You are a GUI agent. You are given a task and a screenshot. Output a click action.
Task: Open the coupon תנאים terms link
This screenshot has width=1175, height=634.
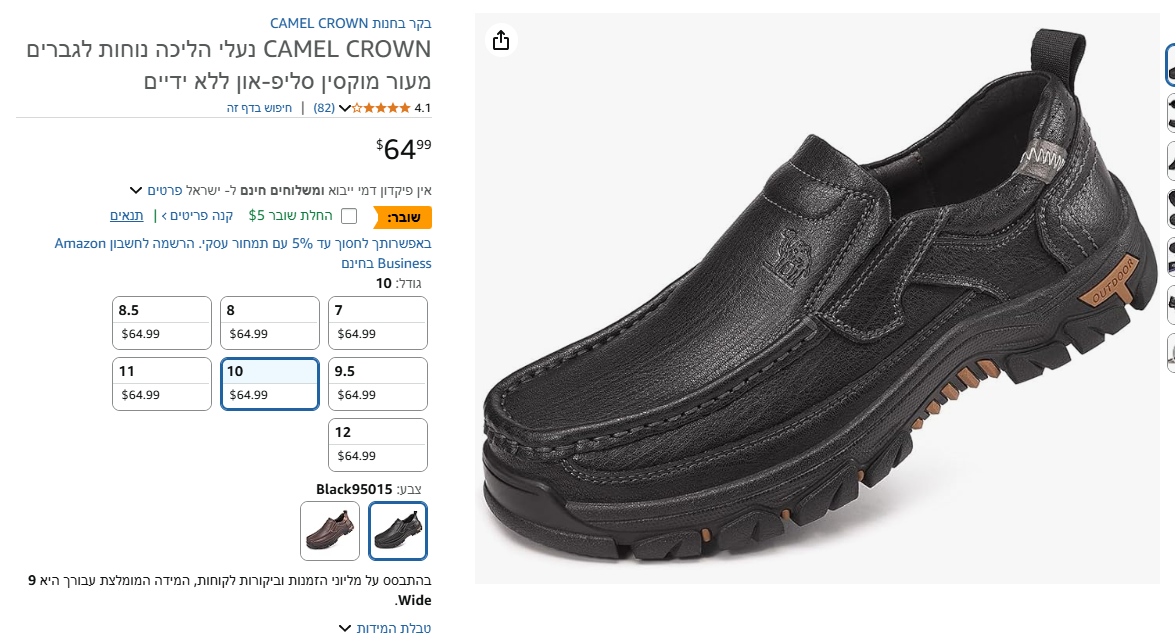pyautogui.click(x=127, y=216)
